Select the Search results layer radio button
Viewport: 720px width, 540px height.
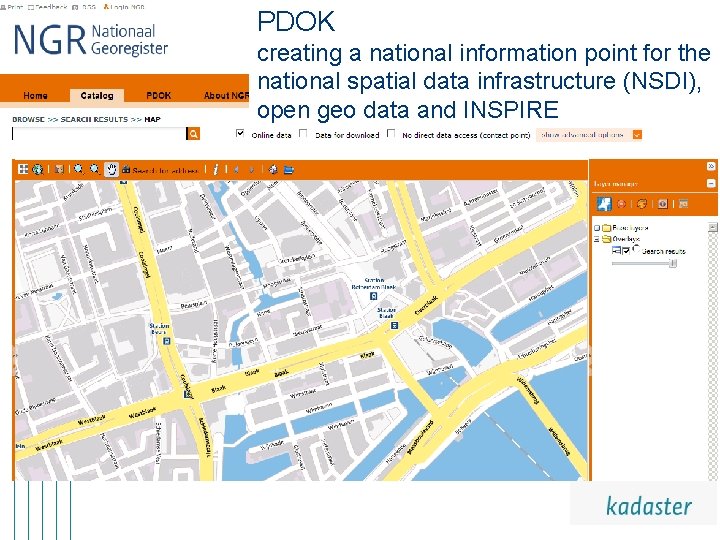tap(636, 249)
